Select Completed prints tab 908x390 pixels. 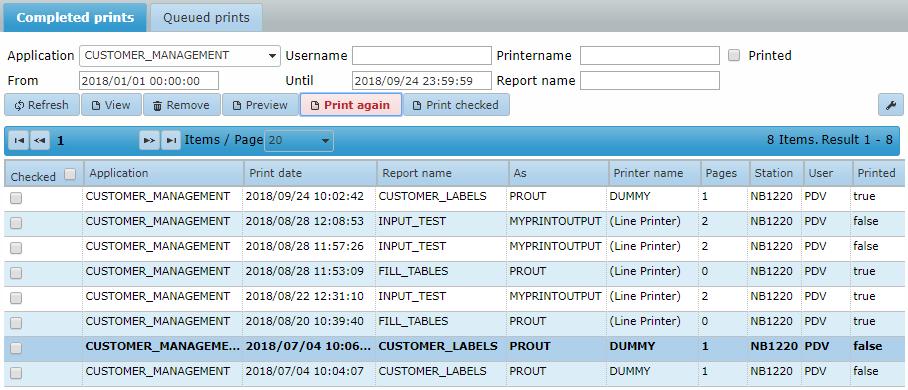pyautogui.click(x=75, y=17)
